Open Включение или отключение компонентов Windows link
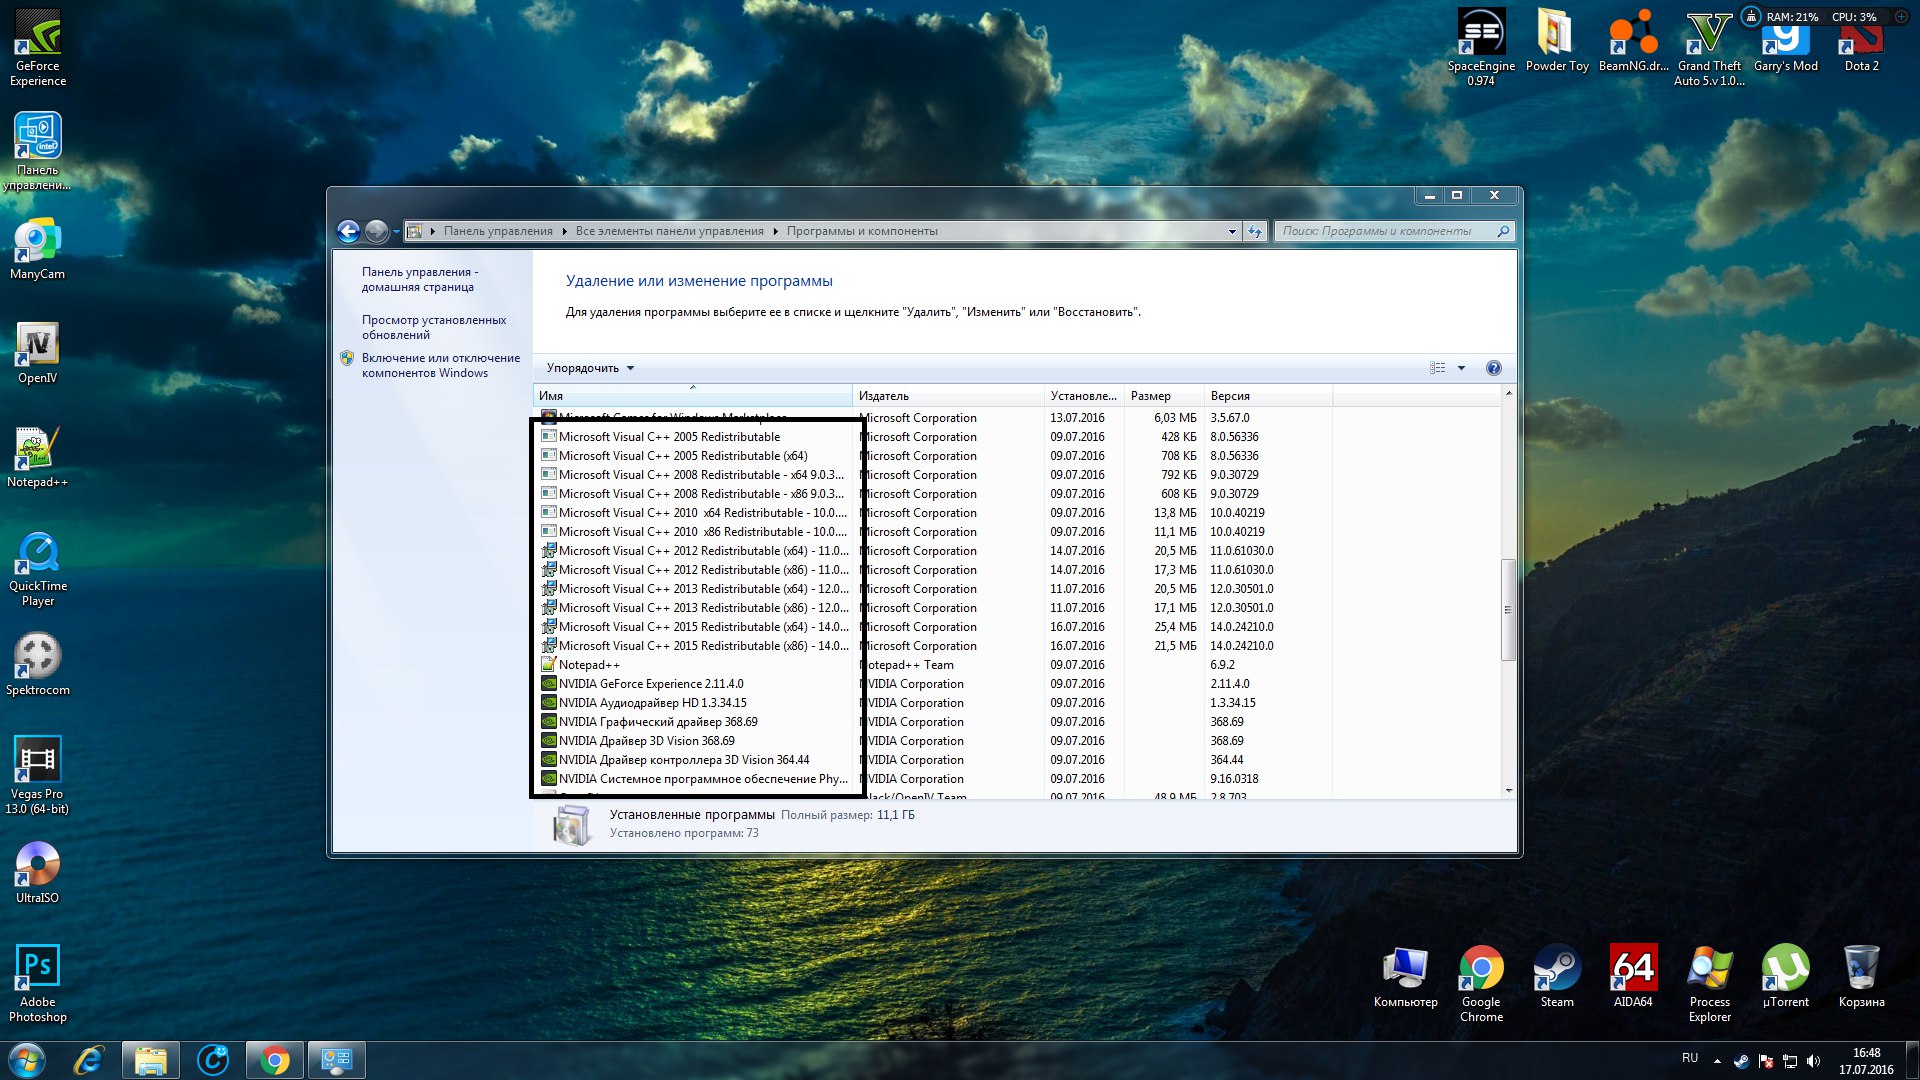Screen dimensions: 1920x1080 [441, 365]
